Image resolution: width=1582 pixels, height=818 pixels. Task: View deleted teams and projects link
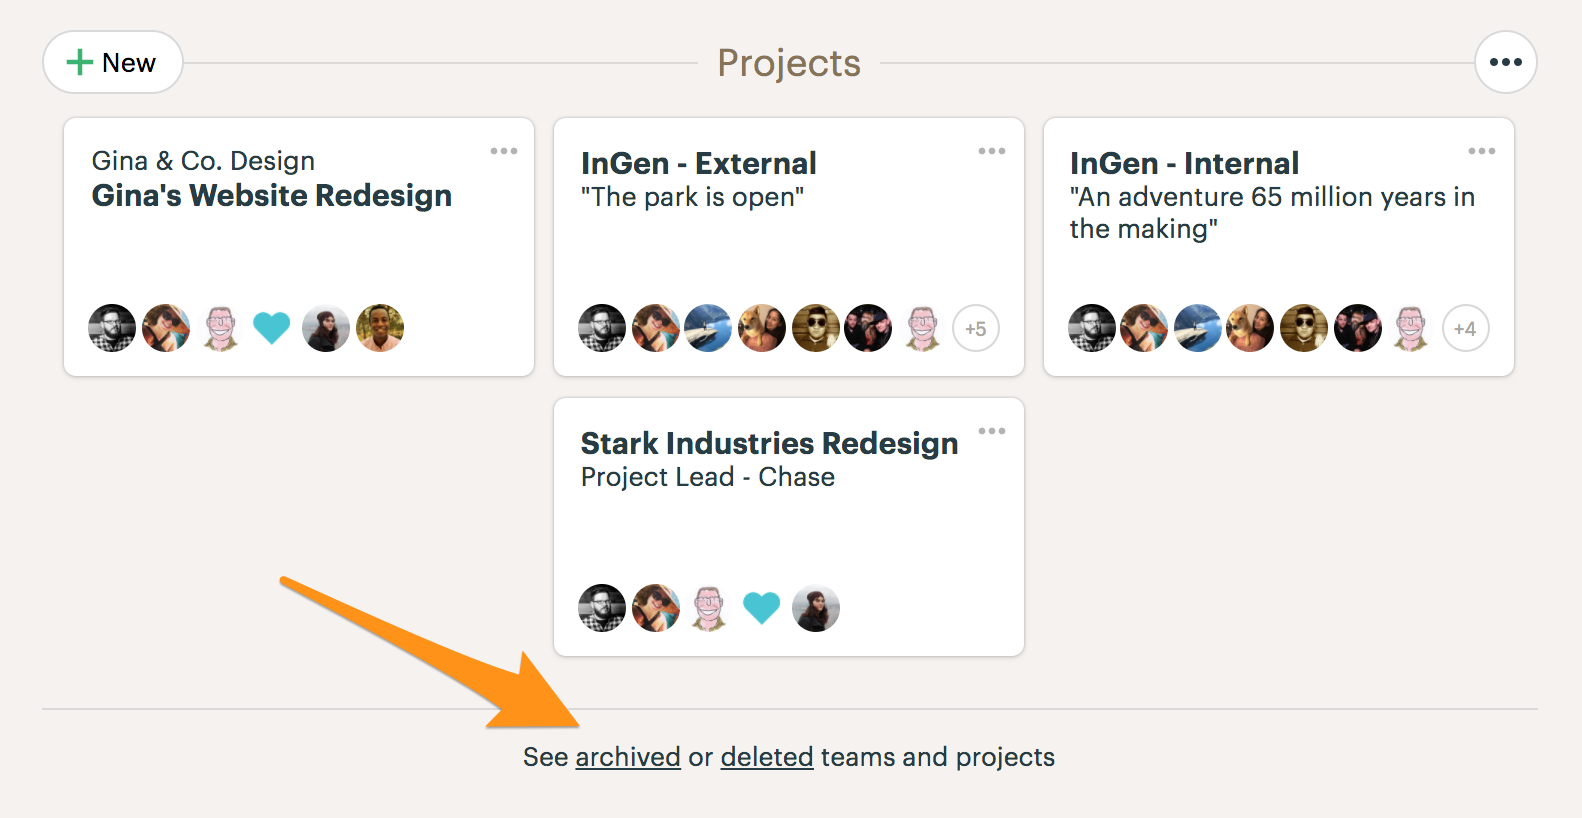767,757
